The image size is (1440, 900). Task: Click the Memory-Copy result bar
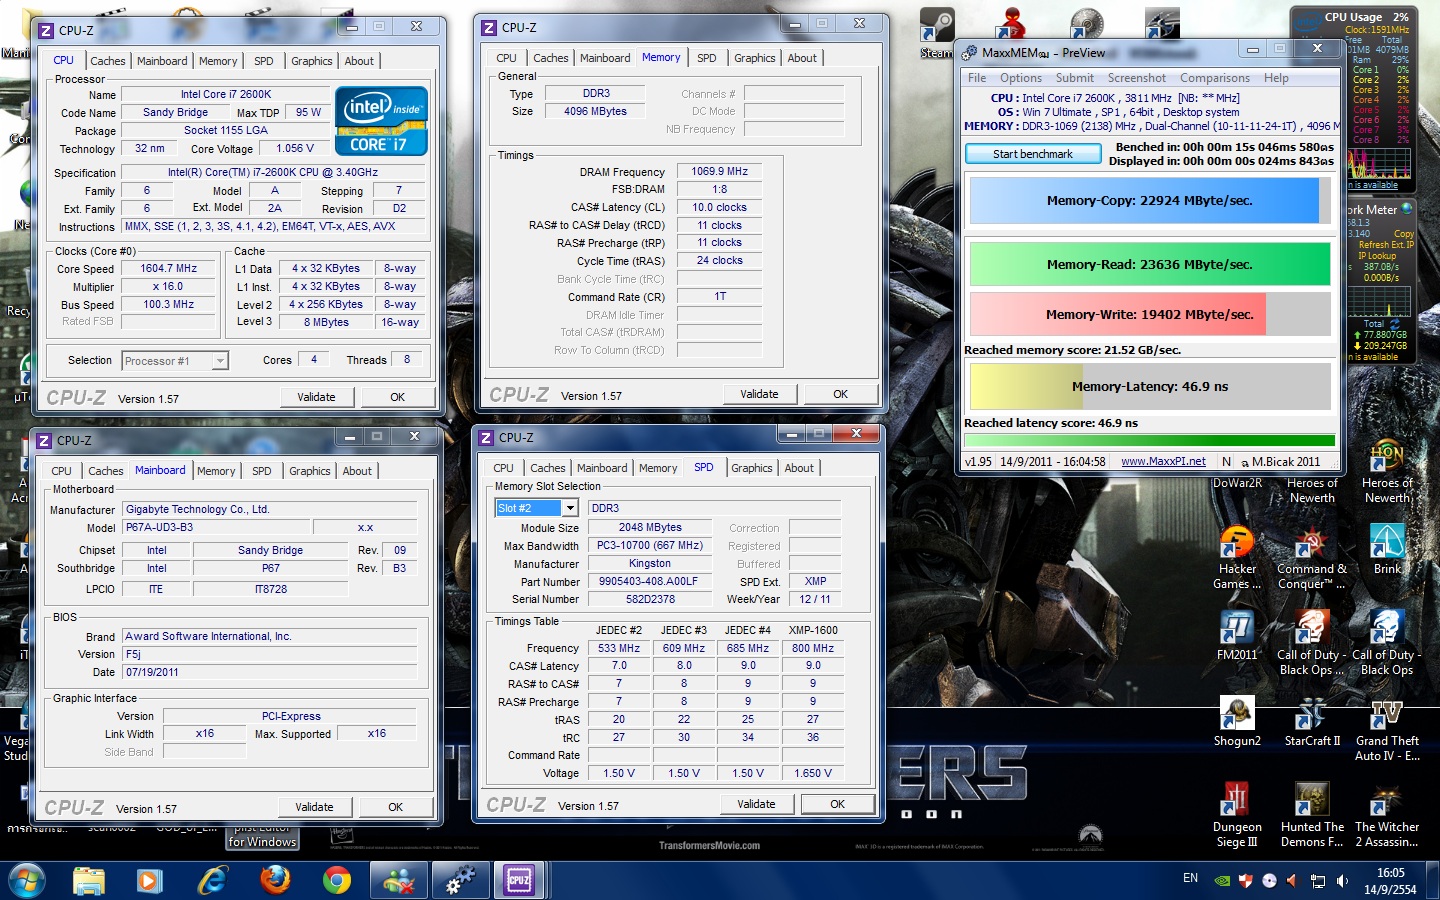(x=1150, y=200)
